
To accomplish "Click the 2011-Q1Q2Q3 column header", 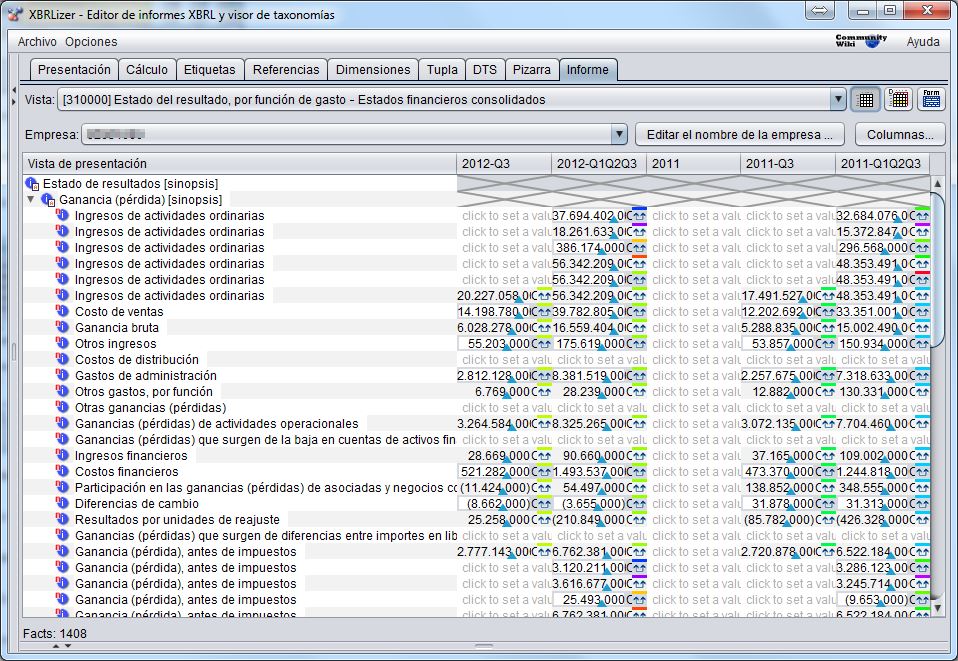I will pyautogui.click(x=882, y=164).
